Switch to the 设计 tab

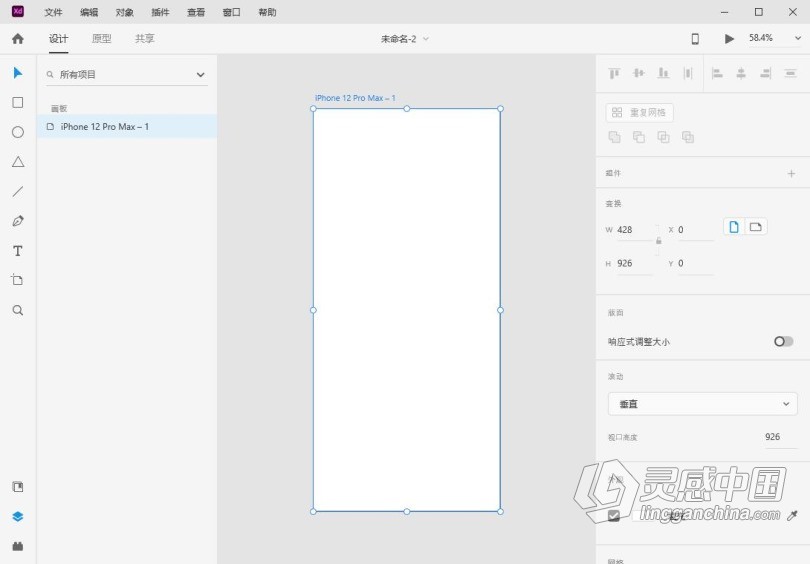tap(58, 39)
